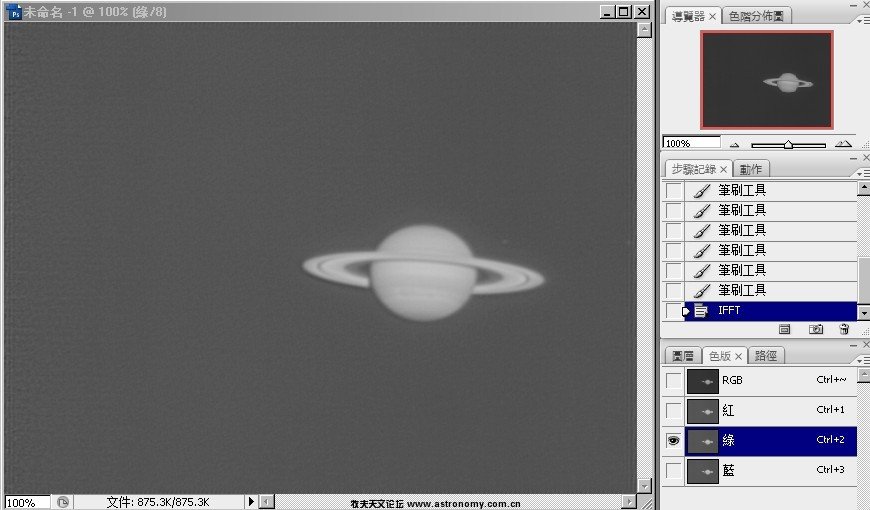
Task: Switch to the 路徑 Paths tab
Action: 766,356
